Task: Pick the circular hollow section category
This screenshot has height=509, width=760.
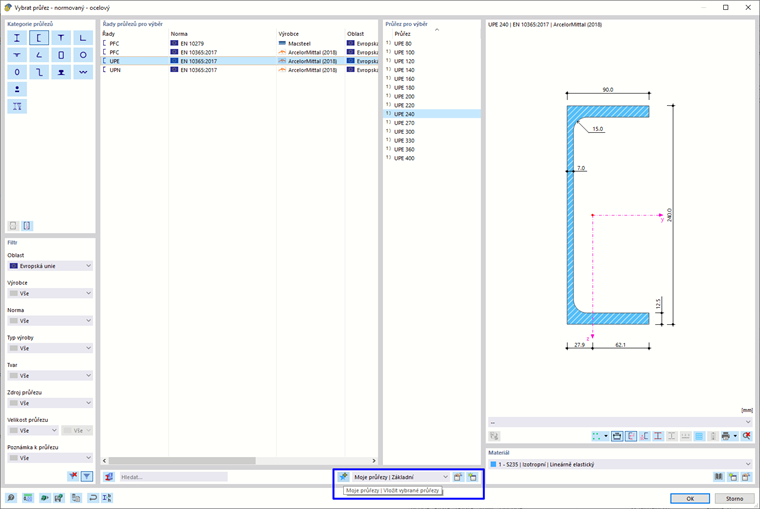Action: tap(83, 55)
